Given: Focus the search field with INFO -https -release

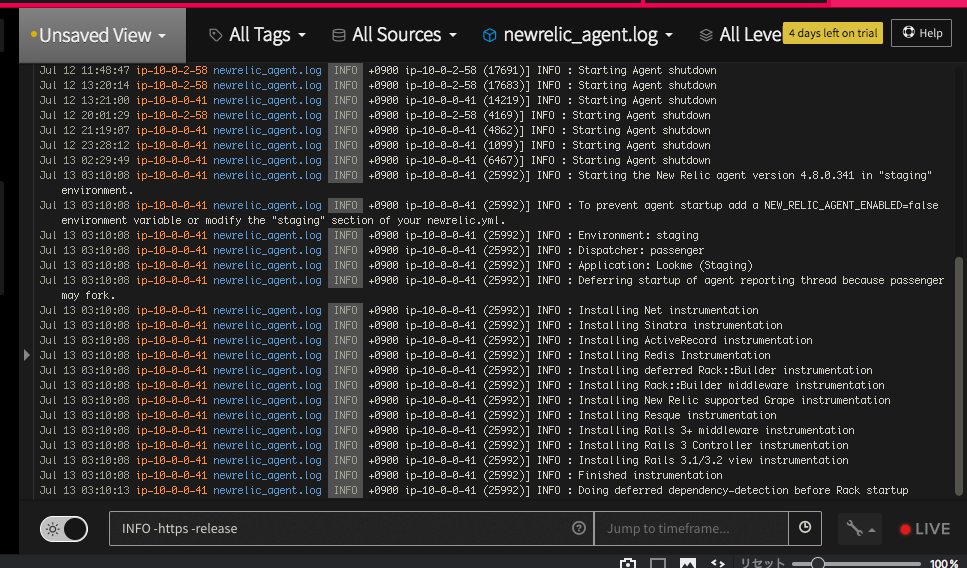Looking at the screenshot, I should click(352, 529).
